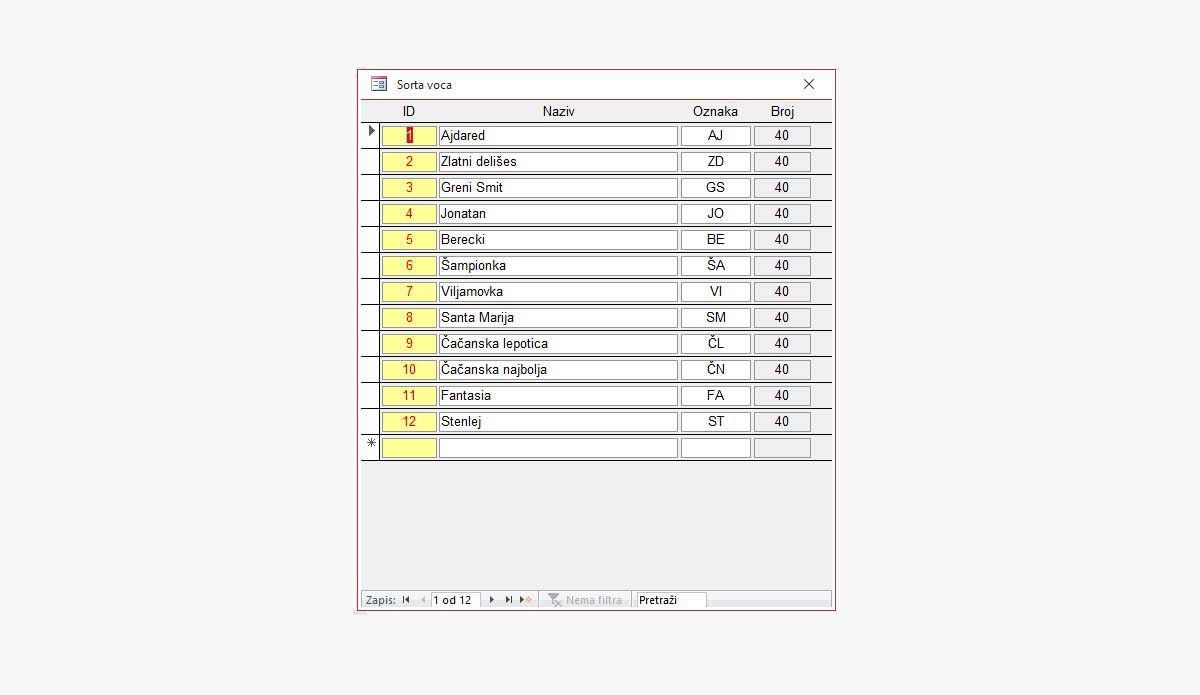Create a new blank record
Image resolution: width=1200 pixels, height=695 pixels.
pos(526,600)
